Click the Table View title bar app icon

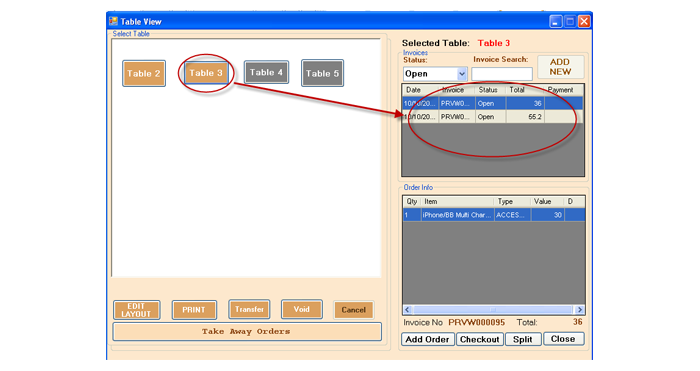(x=113, y=21)
